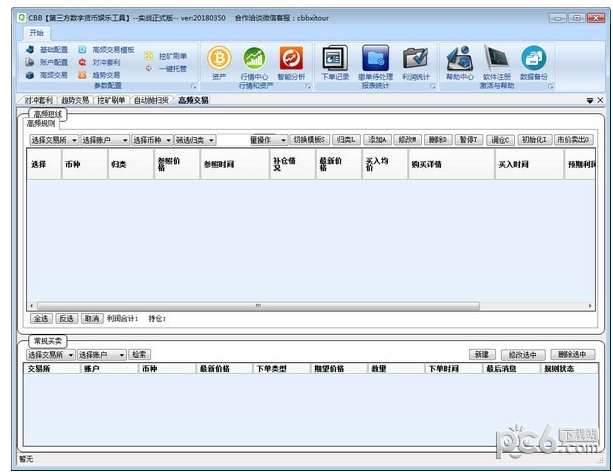
Task: Open 选择账户 dropdown in 常规买卖 section
Action: pyautogui.click(x=102, y=355)
